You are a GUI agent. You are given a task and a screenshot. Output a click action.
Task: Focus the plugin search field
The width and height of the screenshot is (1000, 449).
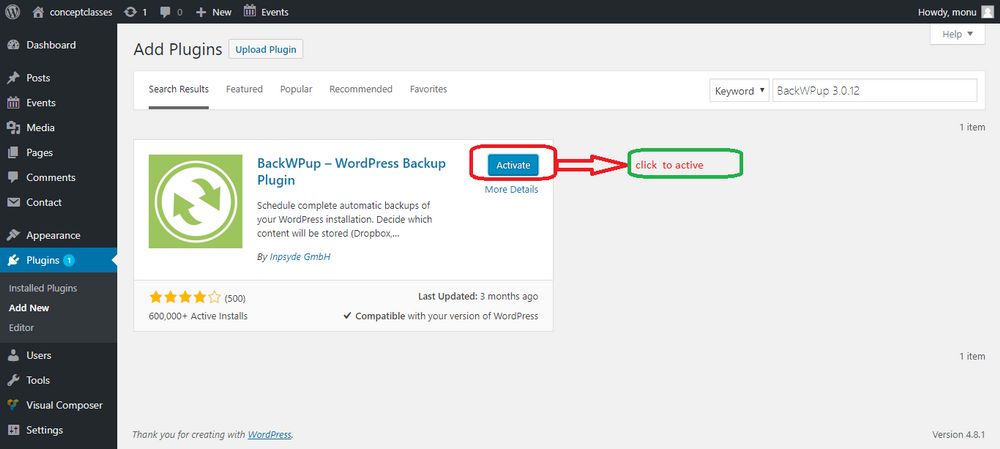click(874, 91)
